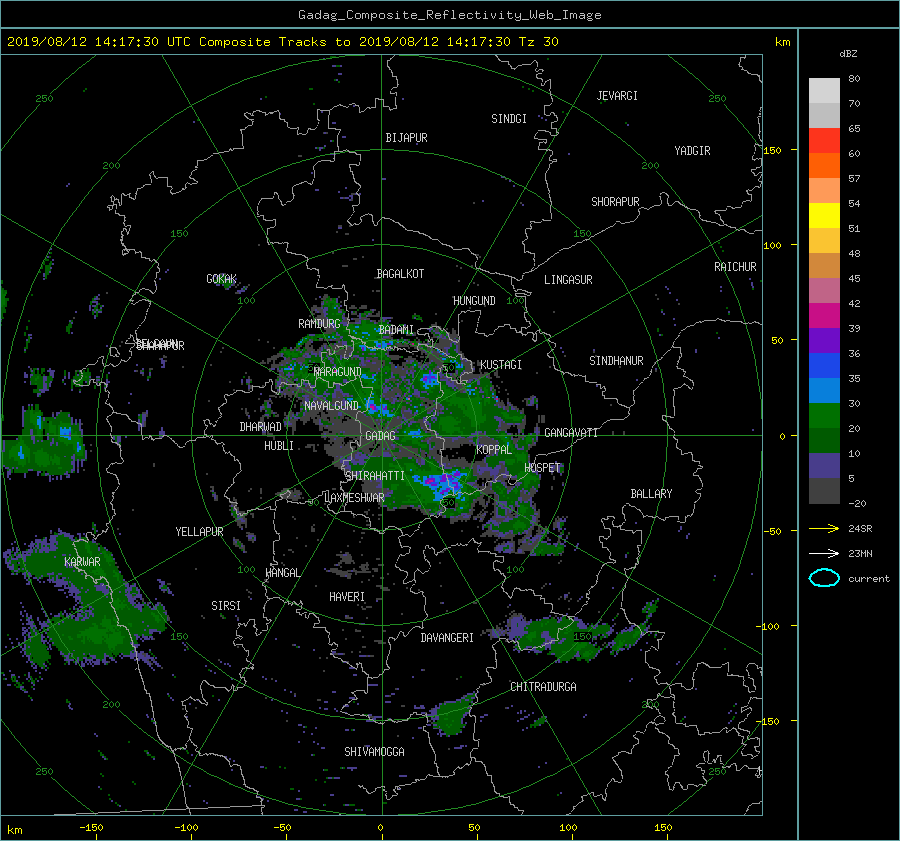Viewport: 900px width, 841px height.
Task: Click the LAXMESHWAR city label
Action: 354,498
